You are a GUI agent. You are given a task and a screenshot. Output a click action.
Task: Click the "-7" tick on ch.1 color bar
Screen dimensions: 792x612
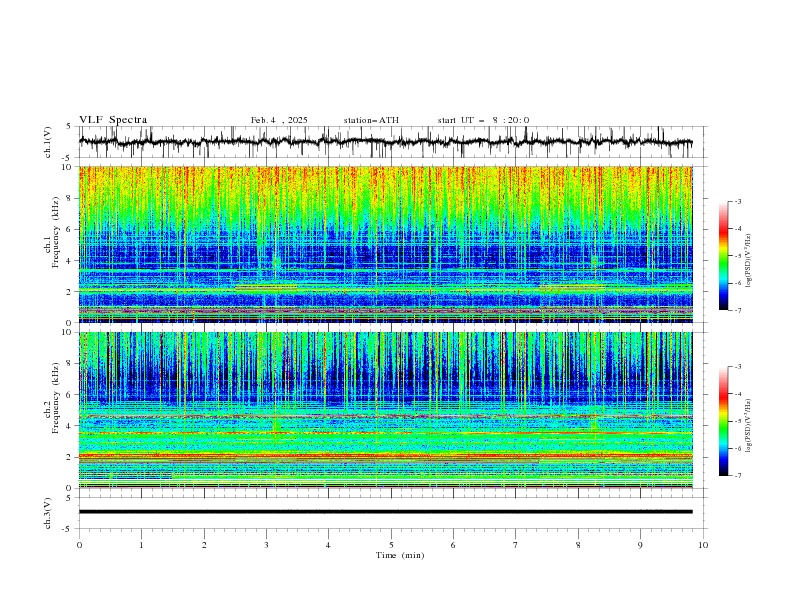tap(737, 310)
